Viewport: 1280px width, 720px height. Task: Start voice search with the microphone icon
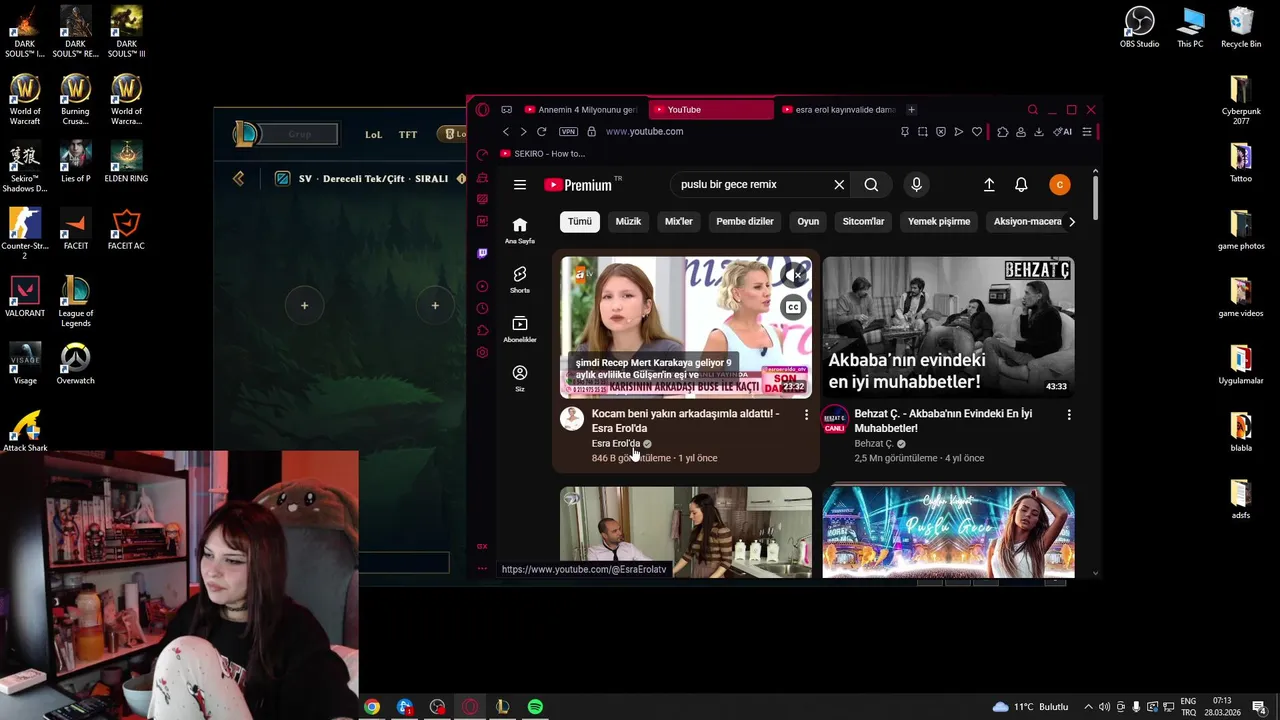916,185
